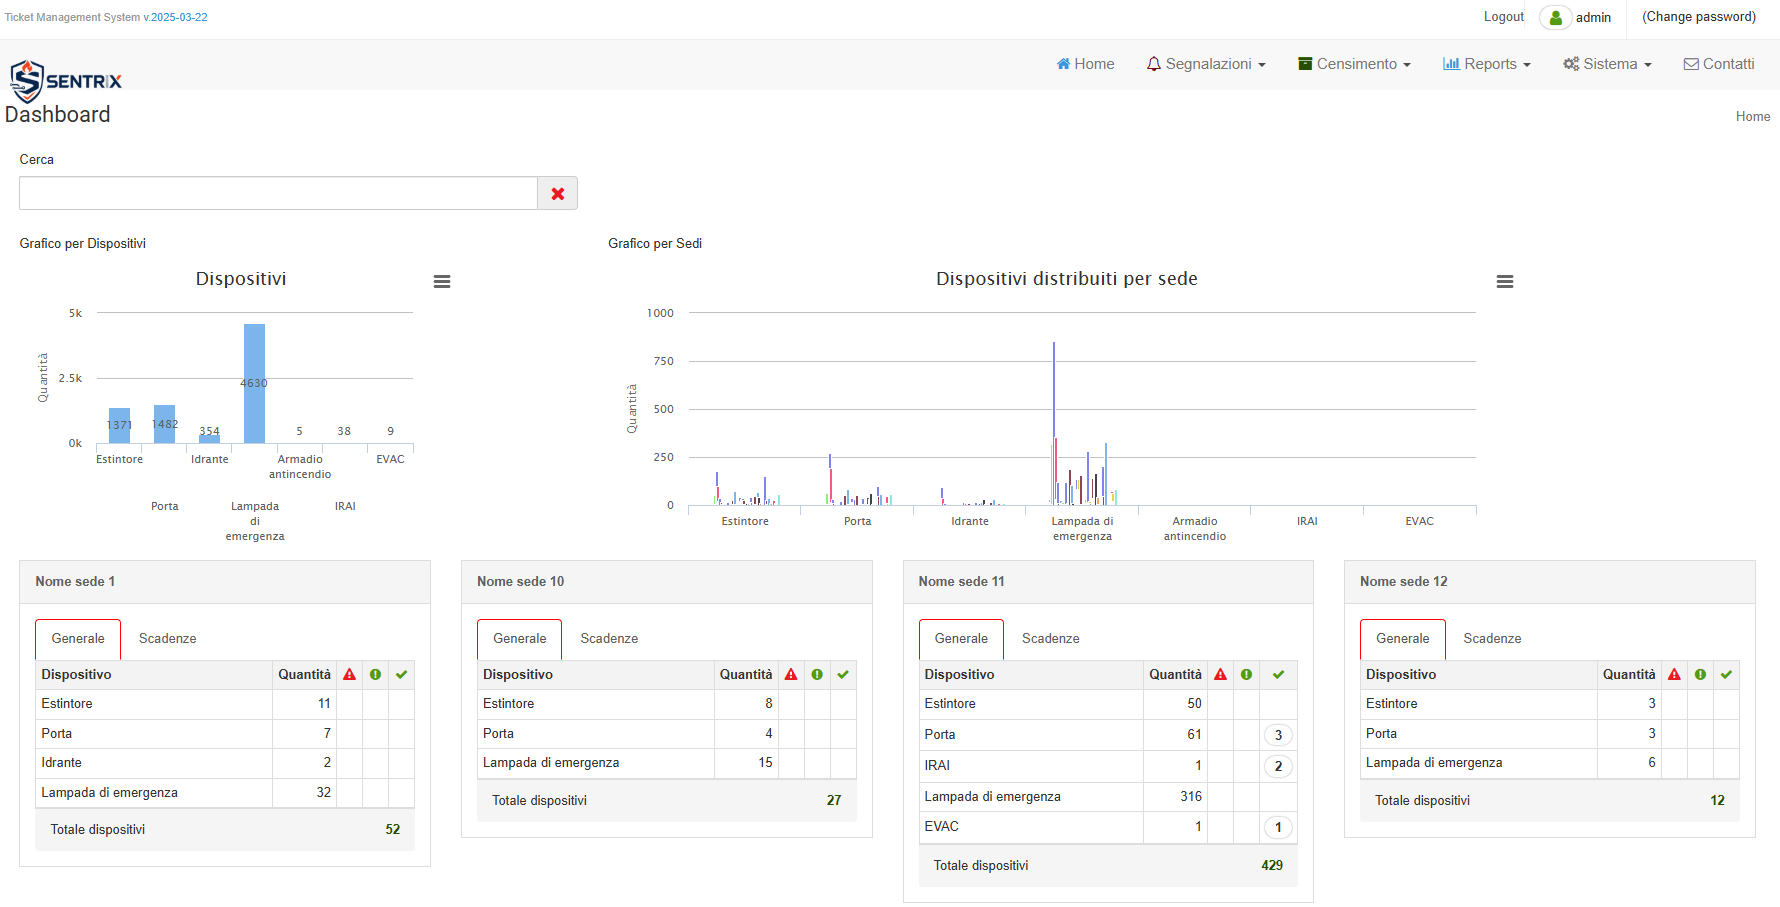
Task: Click the Lampada di emergenza bar labeled 4630
Action: pyautogui.click(x=255, y=383)
